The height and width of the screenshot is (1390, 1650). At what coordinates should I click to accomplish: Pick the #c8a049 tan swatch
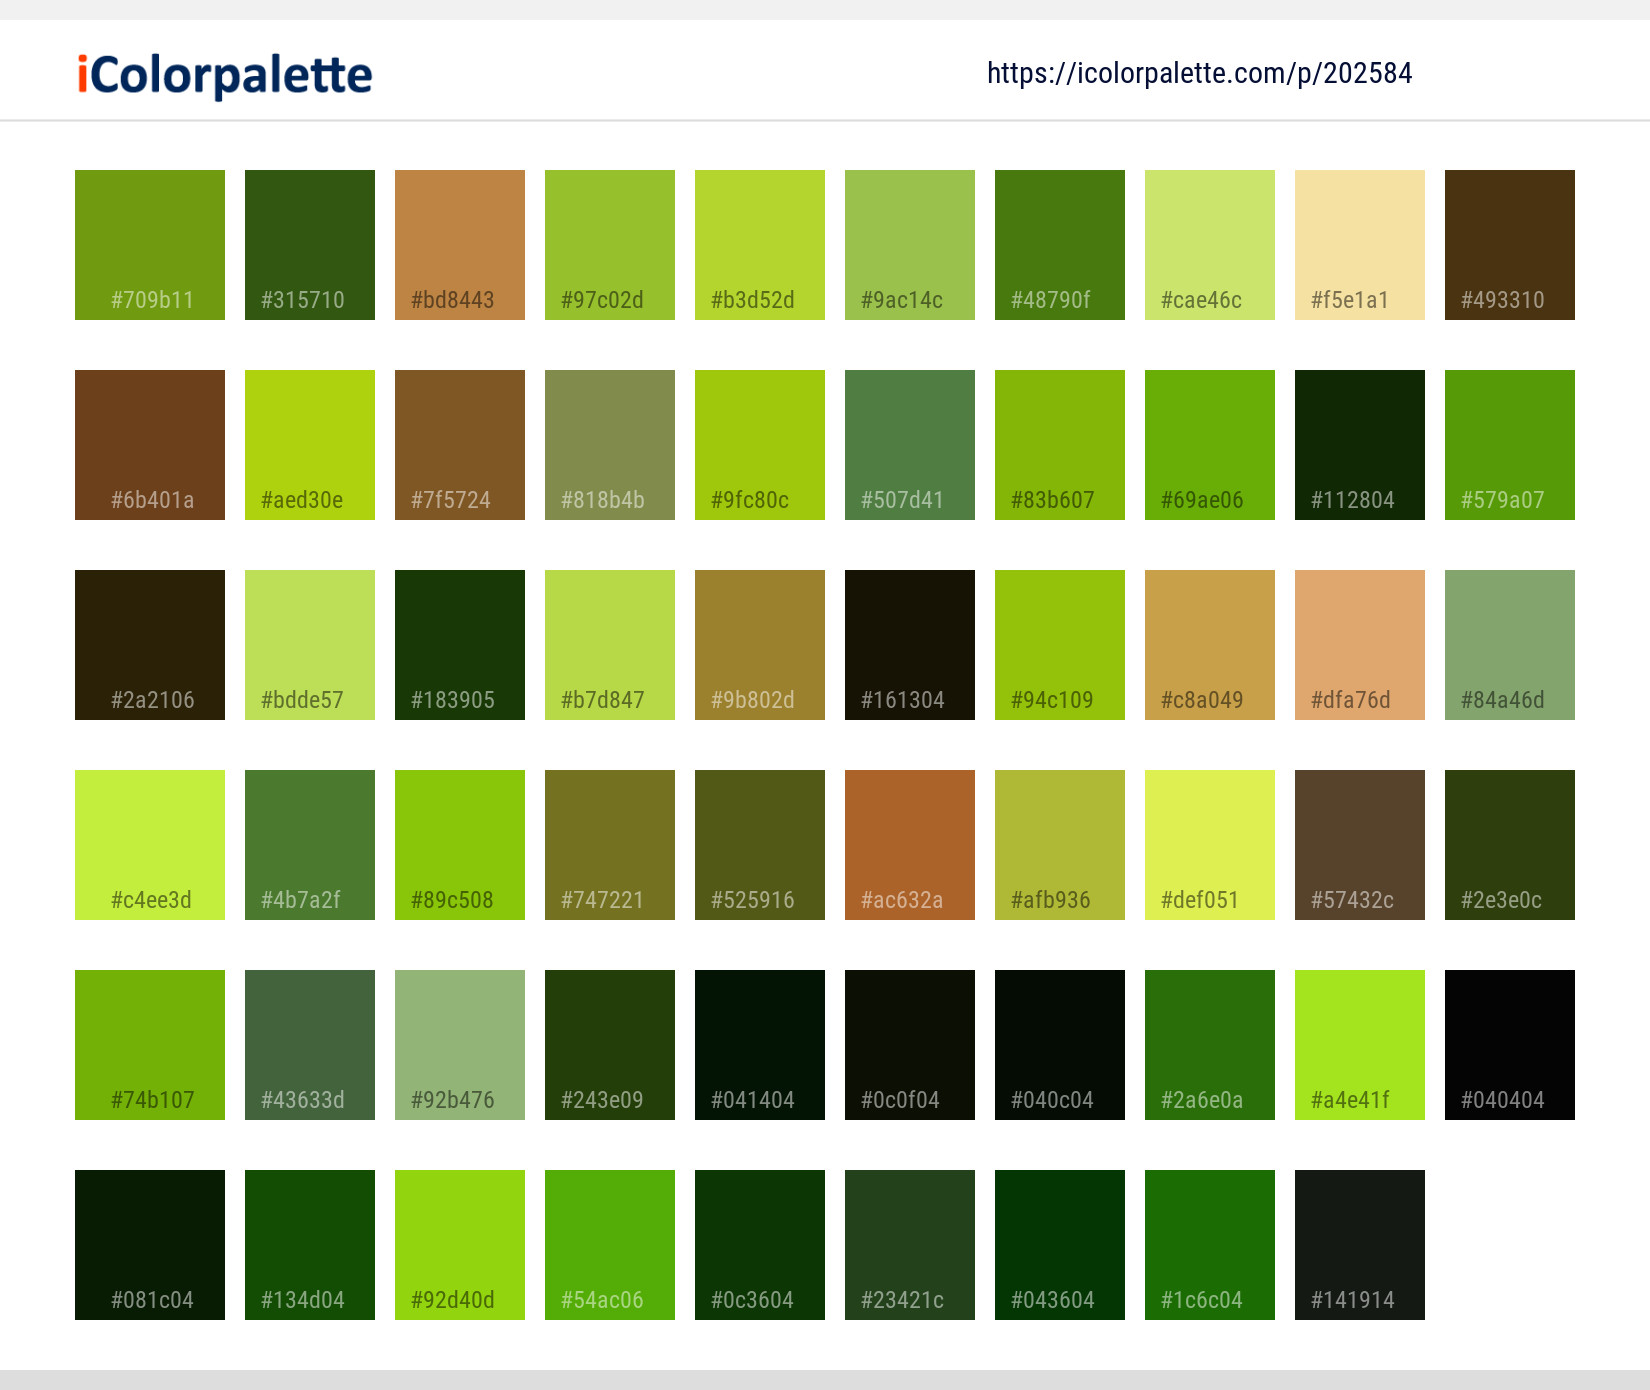1210,645
